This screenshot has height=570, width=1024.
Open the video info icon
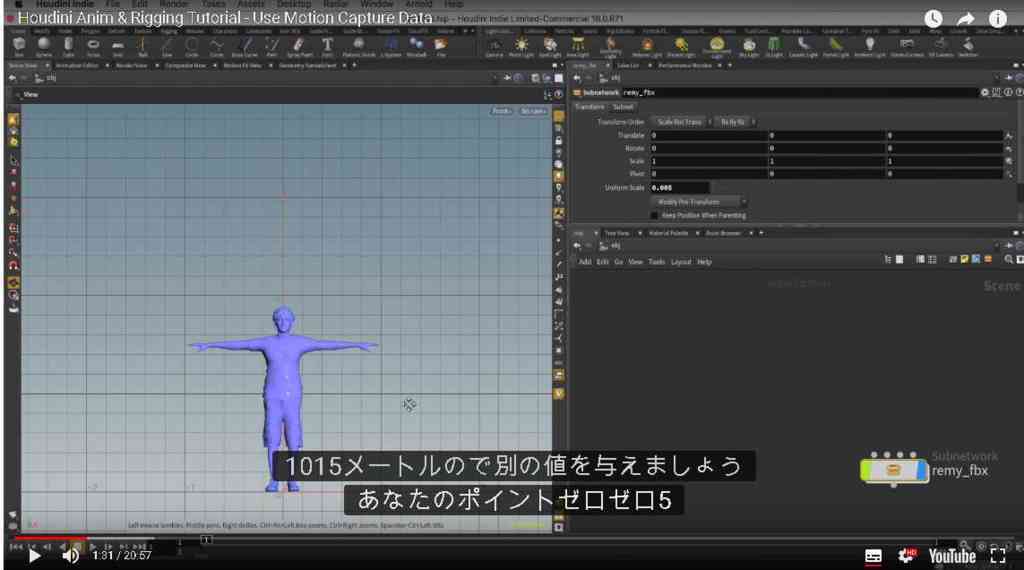997,19
